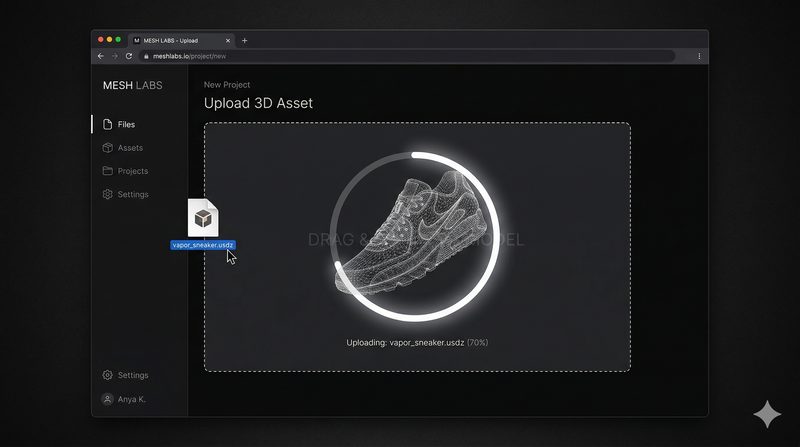Go forward using browser arrow
The image size is (800, 447).
tap(115, 56)
